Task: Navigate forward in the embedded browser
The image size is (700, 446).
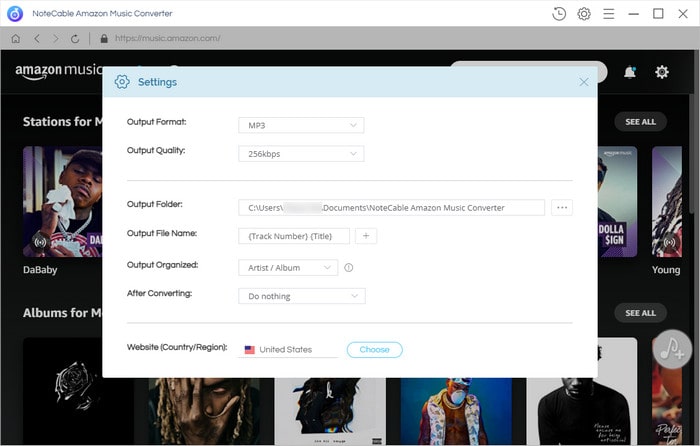Action: click(56, 38)
